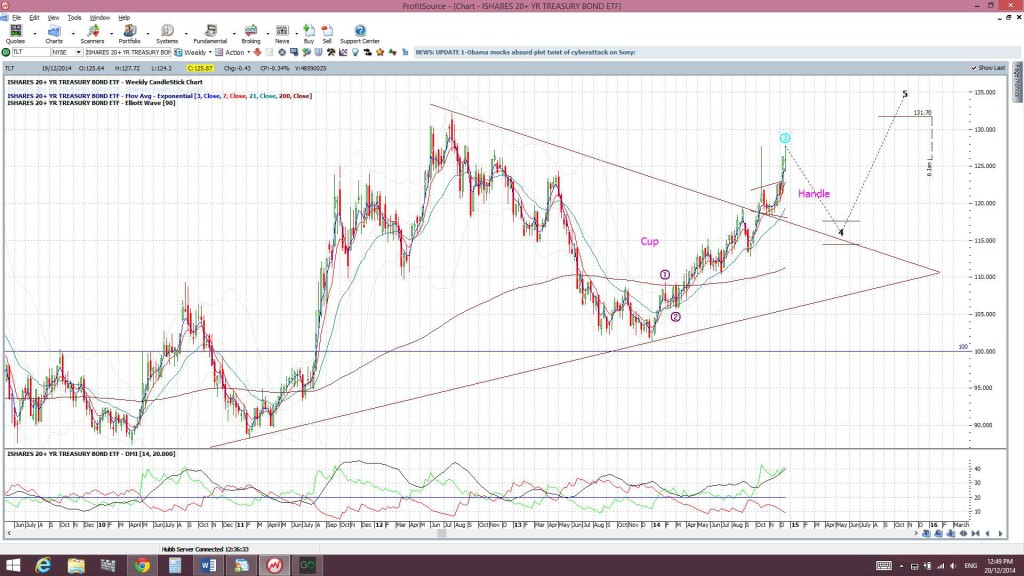Open the Tools menu
Image resolution: width=1024 pixels, height=576 pixels.
click(x=74, y=18)
